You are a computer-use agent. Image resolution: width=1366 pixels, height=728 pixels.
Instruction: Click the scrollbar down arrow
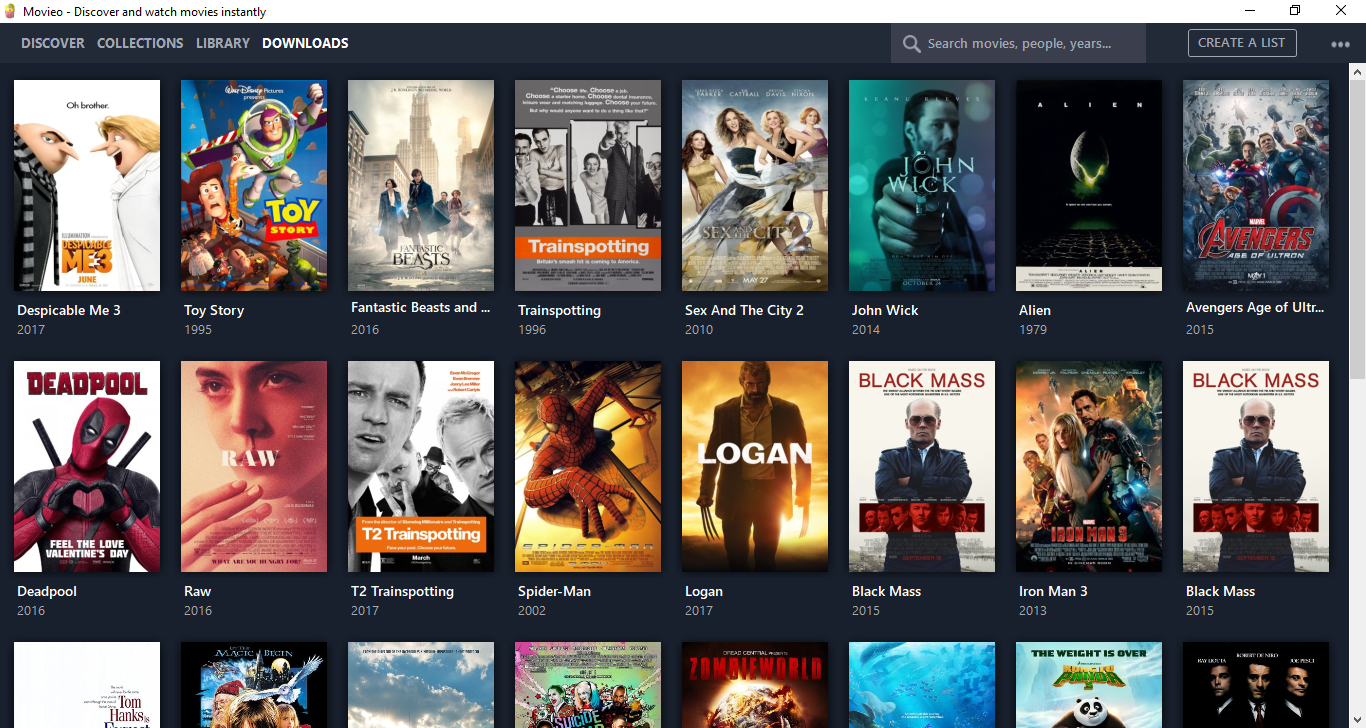click(x=1358, y=719)
